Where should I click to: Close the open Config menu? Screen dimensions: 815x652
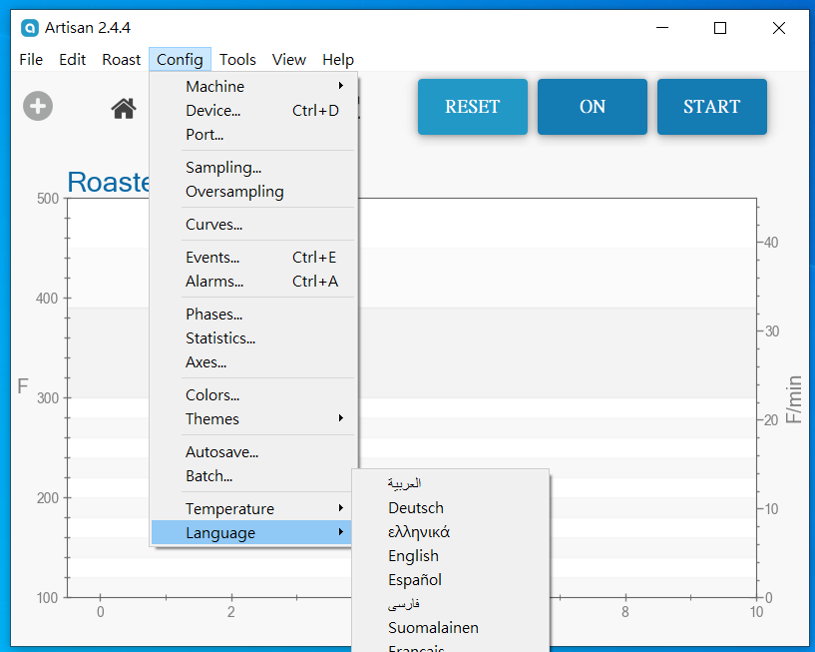coord(180,59)
